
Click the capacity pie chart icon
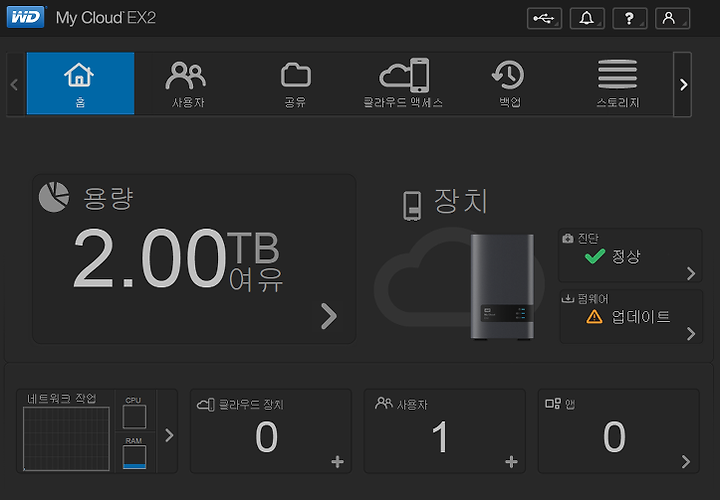coord(54,197)
